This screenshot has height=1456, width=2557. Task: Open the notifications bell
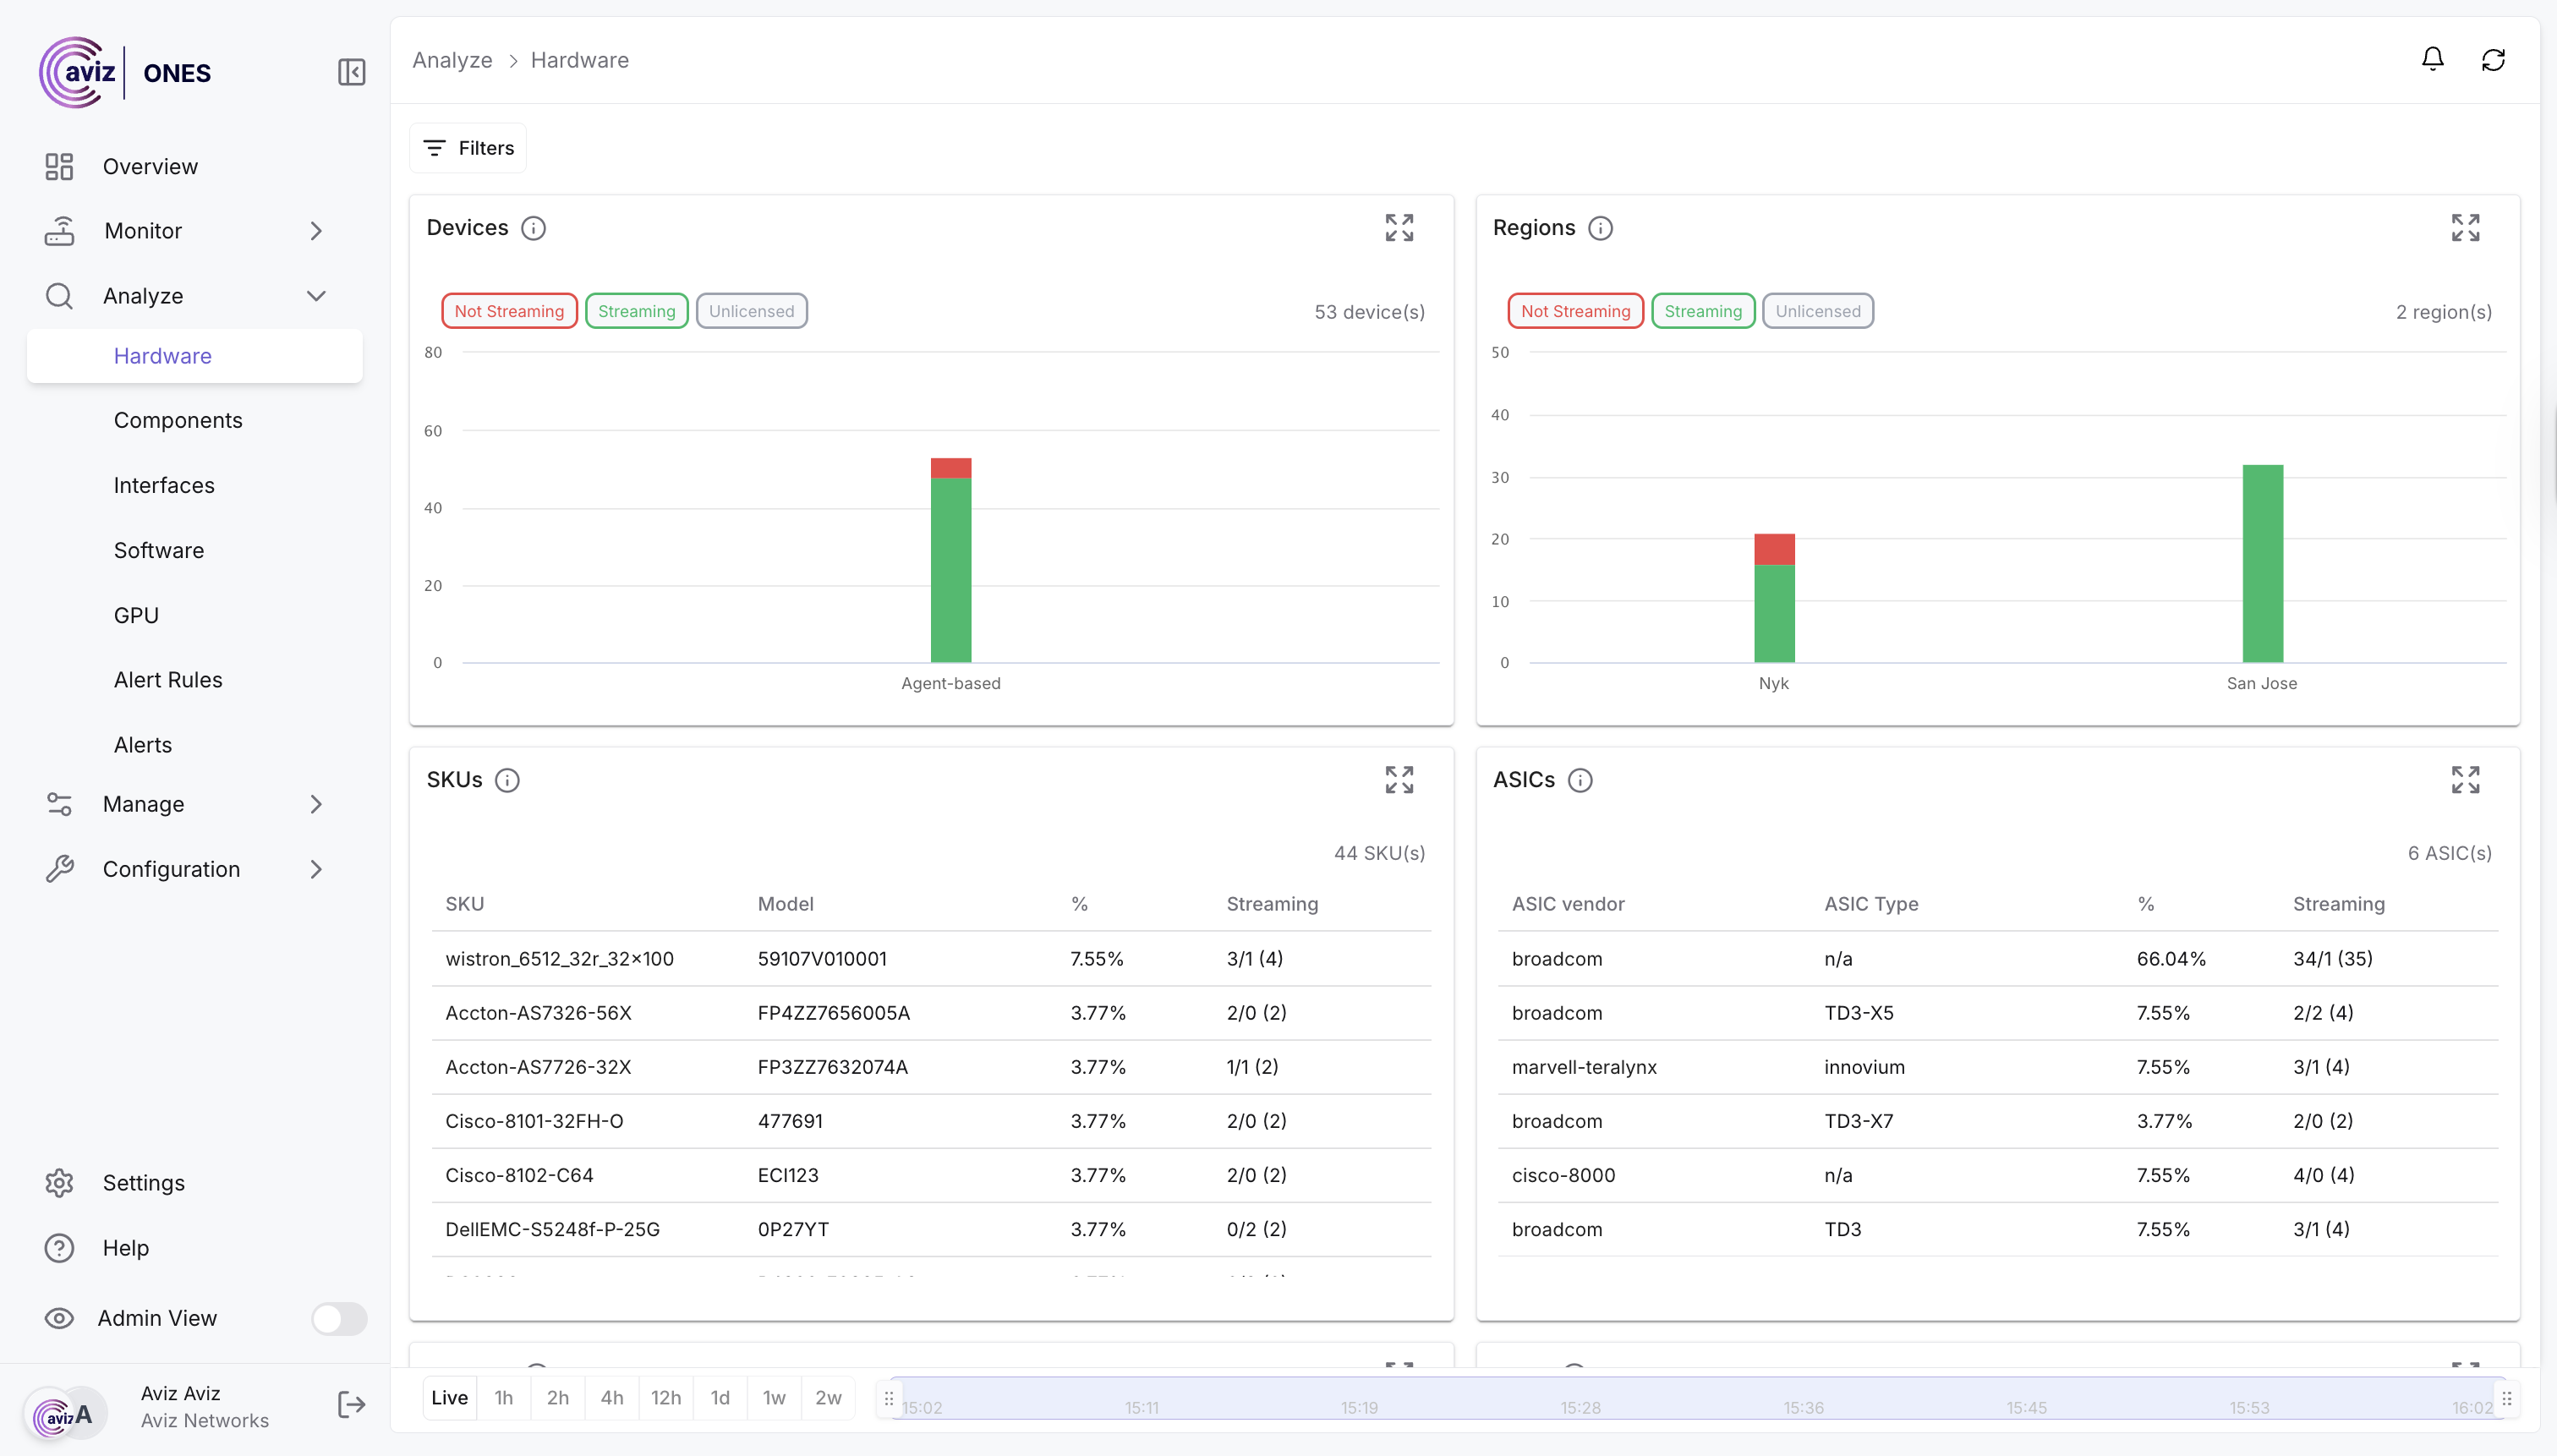(2432, 60)
